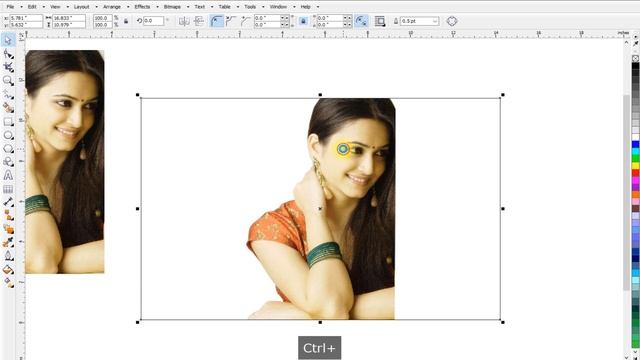Toggle the edit corners together lock
This screenshot has height=360, width=640.
point(303,21)
